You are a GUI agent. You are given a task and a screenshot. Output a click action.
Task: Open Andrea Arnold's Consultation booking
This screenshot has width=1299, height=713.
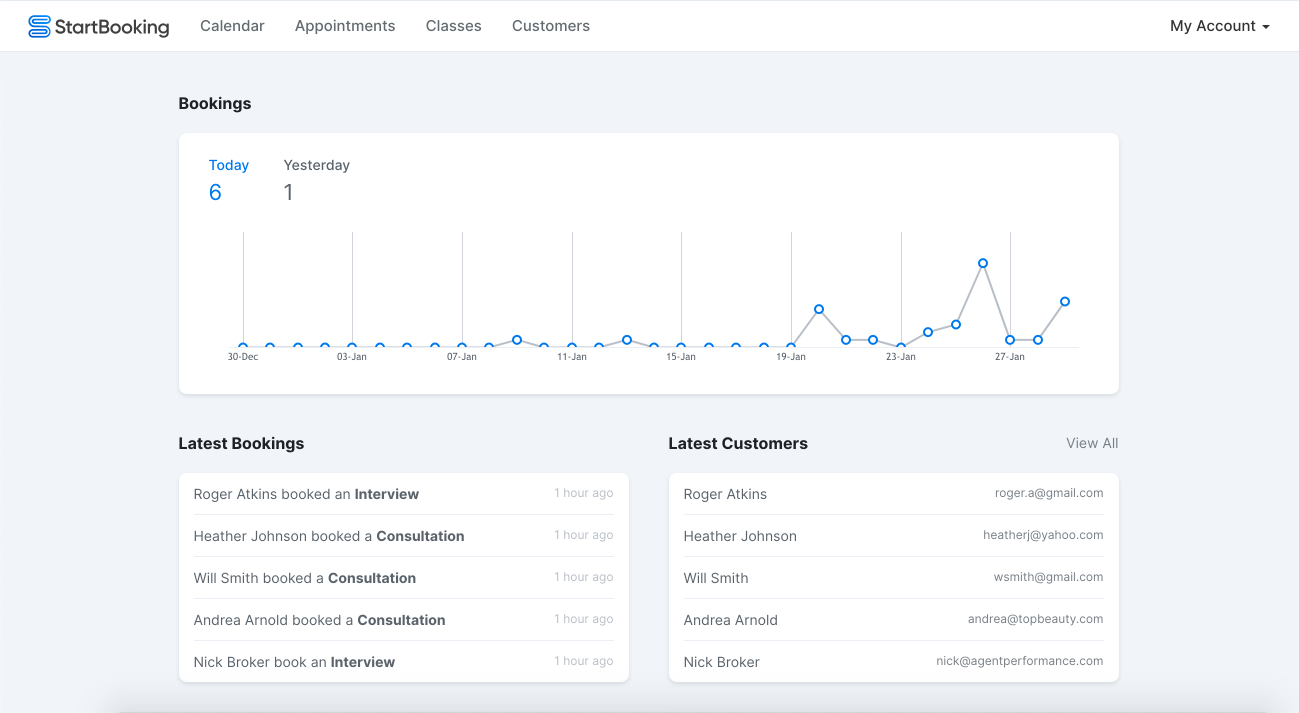point(319,620)
